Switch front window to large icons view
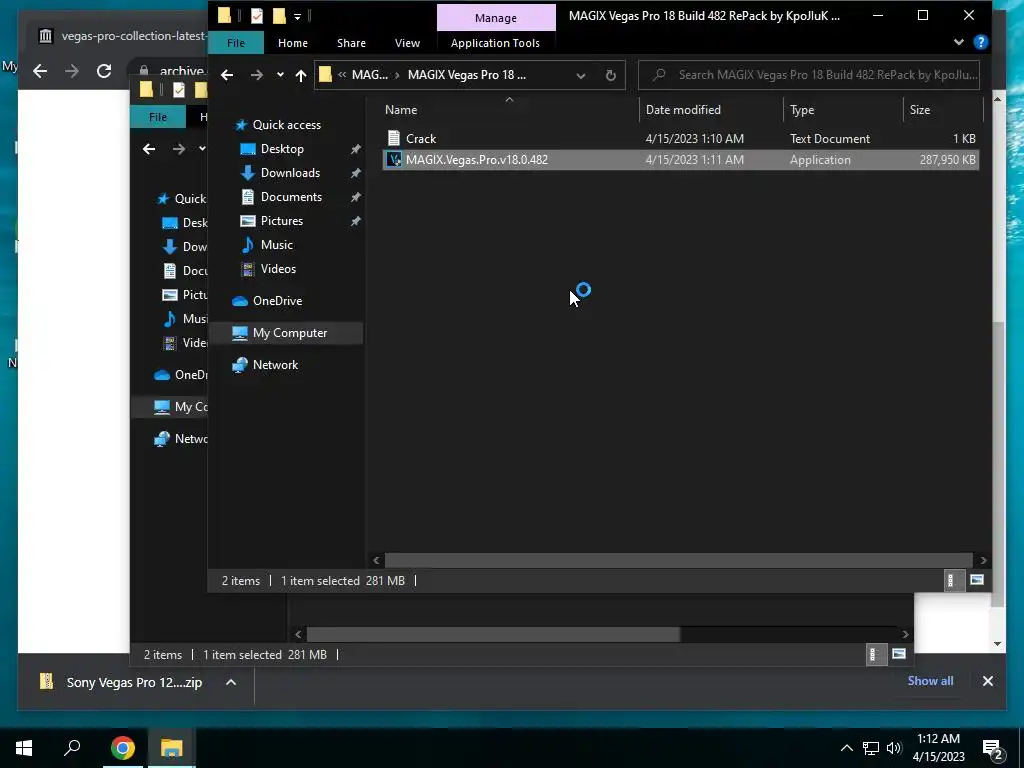This screenshot has width=1024, height=768. coord(976,581)
